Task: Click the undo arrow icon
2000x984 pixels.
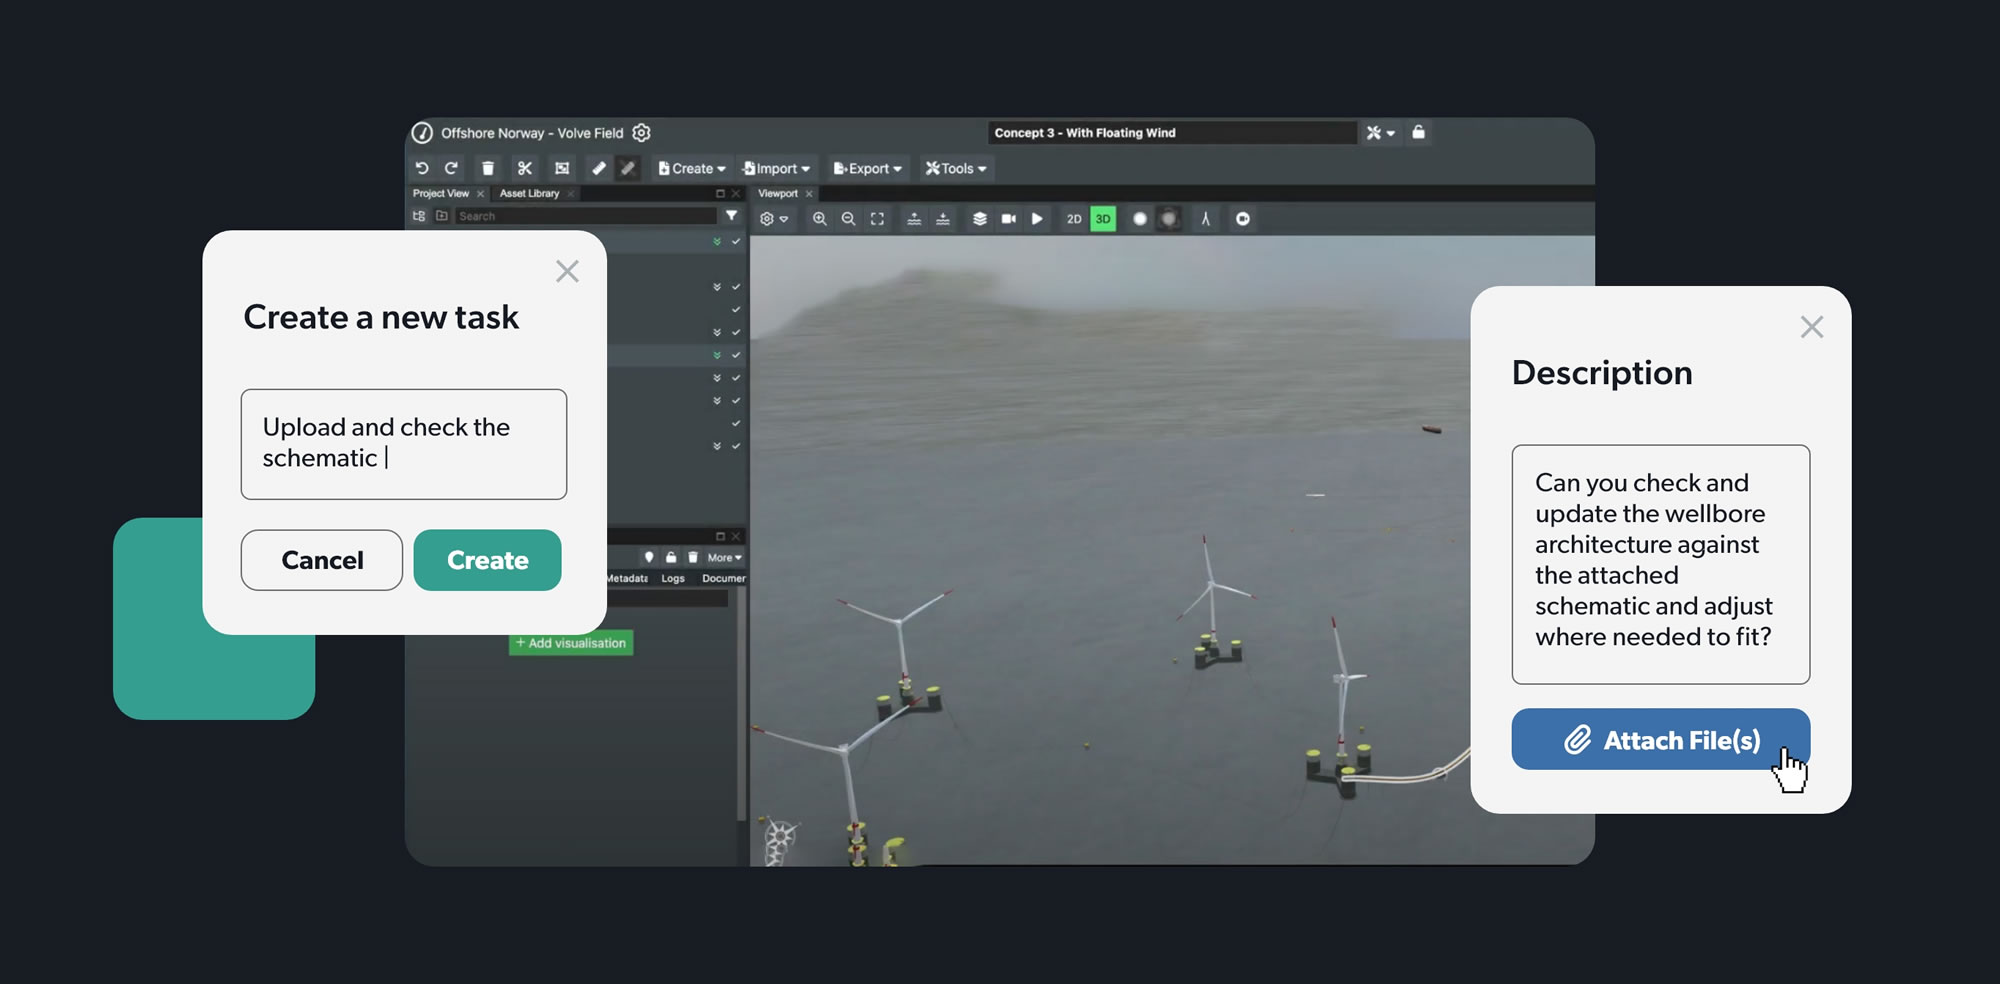Action: point(422,168)
